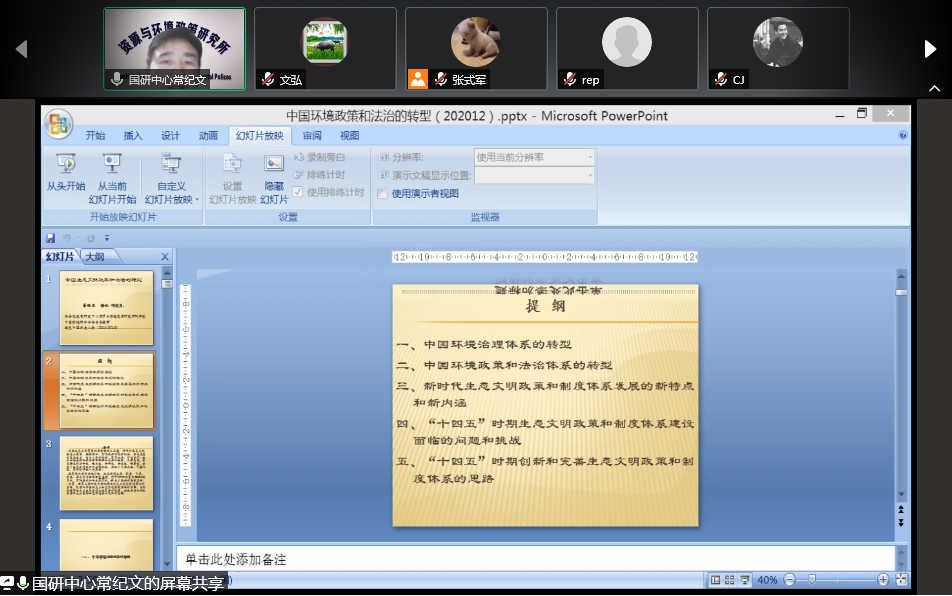Enable the Use Presenter View checkbox
The height and width of the screenshot is (596, 952).
[383, 194]
